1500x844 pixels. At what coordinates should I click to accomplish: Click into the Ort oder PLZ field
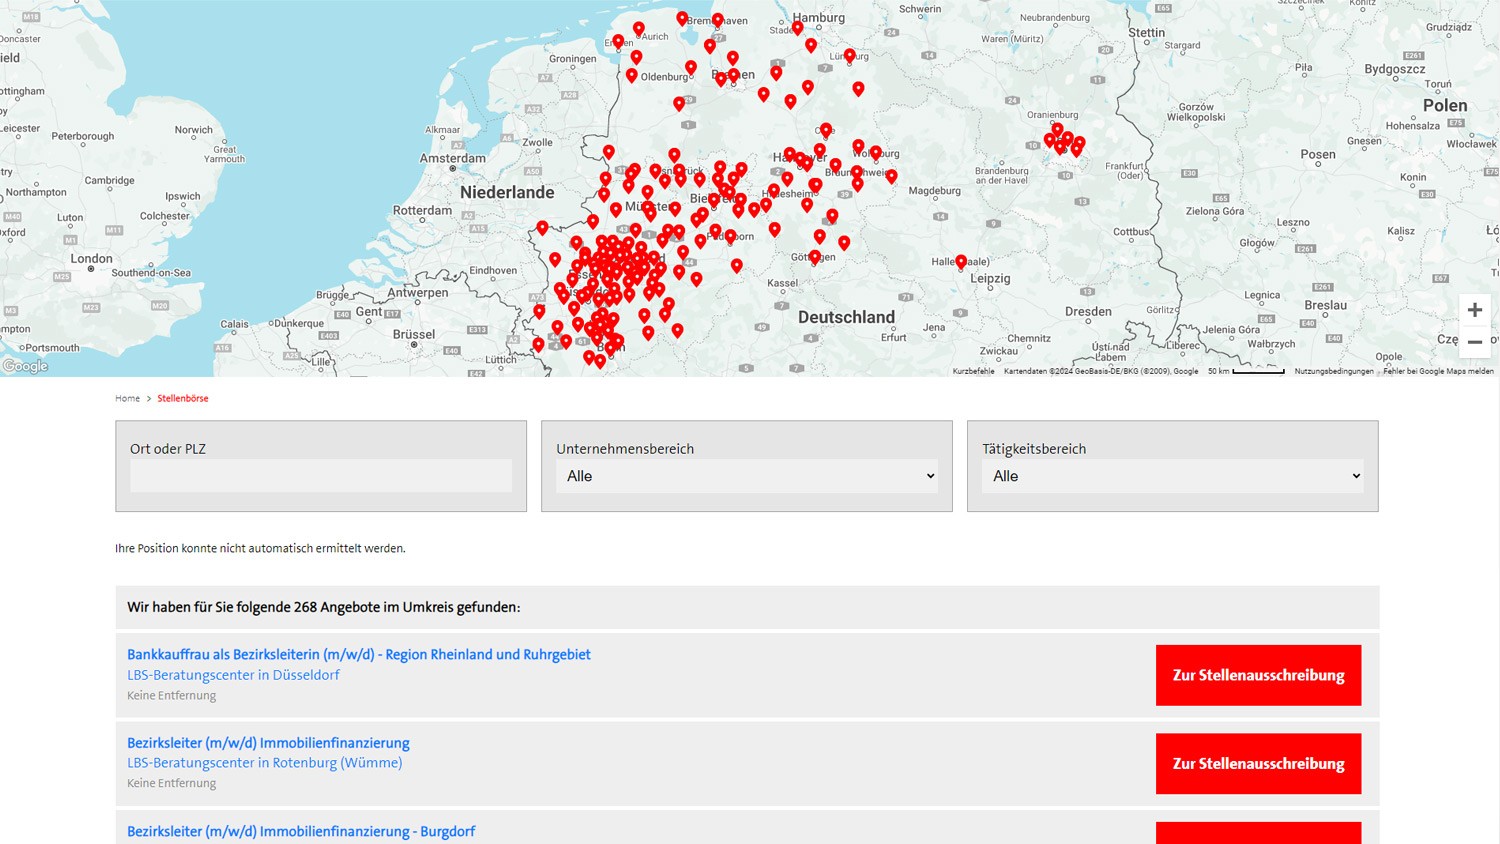320,476
